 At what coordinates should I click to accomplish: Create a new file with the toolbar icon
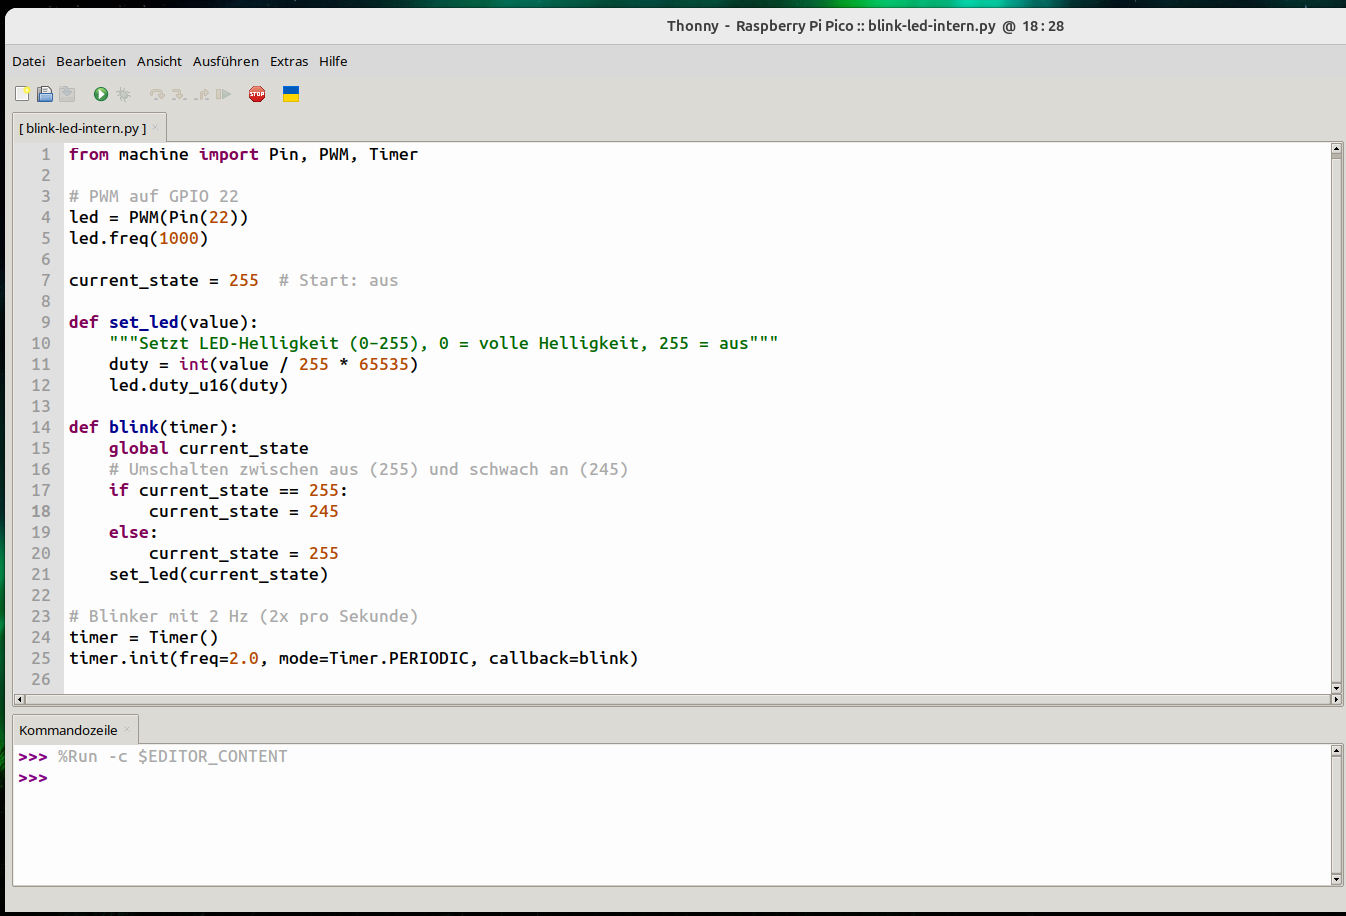pyautogui.click(x=22, y=94)
